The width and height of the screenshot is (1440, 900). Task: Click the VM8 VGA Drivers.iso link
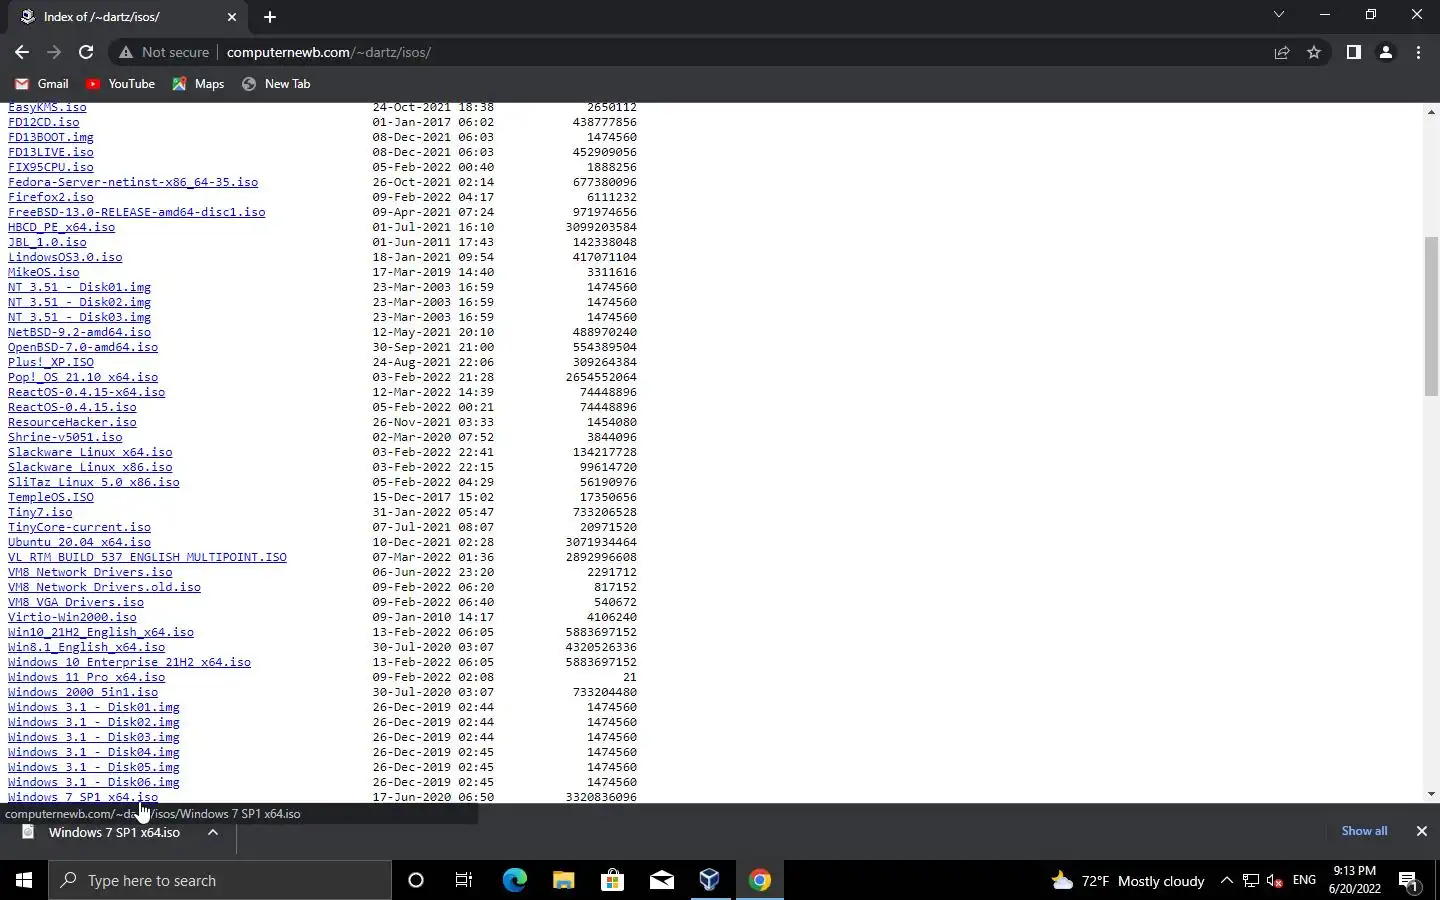click(76, 602)
